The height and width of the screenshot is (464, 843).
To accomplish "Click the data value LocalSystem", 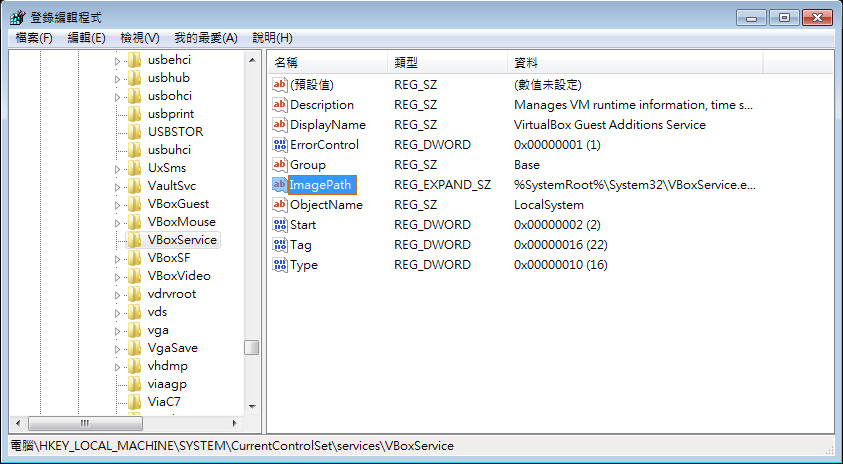I will (x=549, y=205).
